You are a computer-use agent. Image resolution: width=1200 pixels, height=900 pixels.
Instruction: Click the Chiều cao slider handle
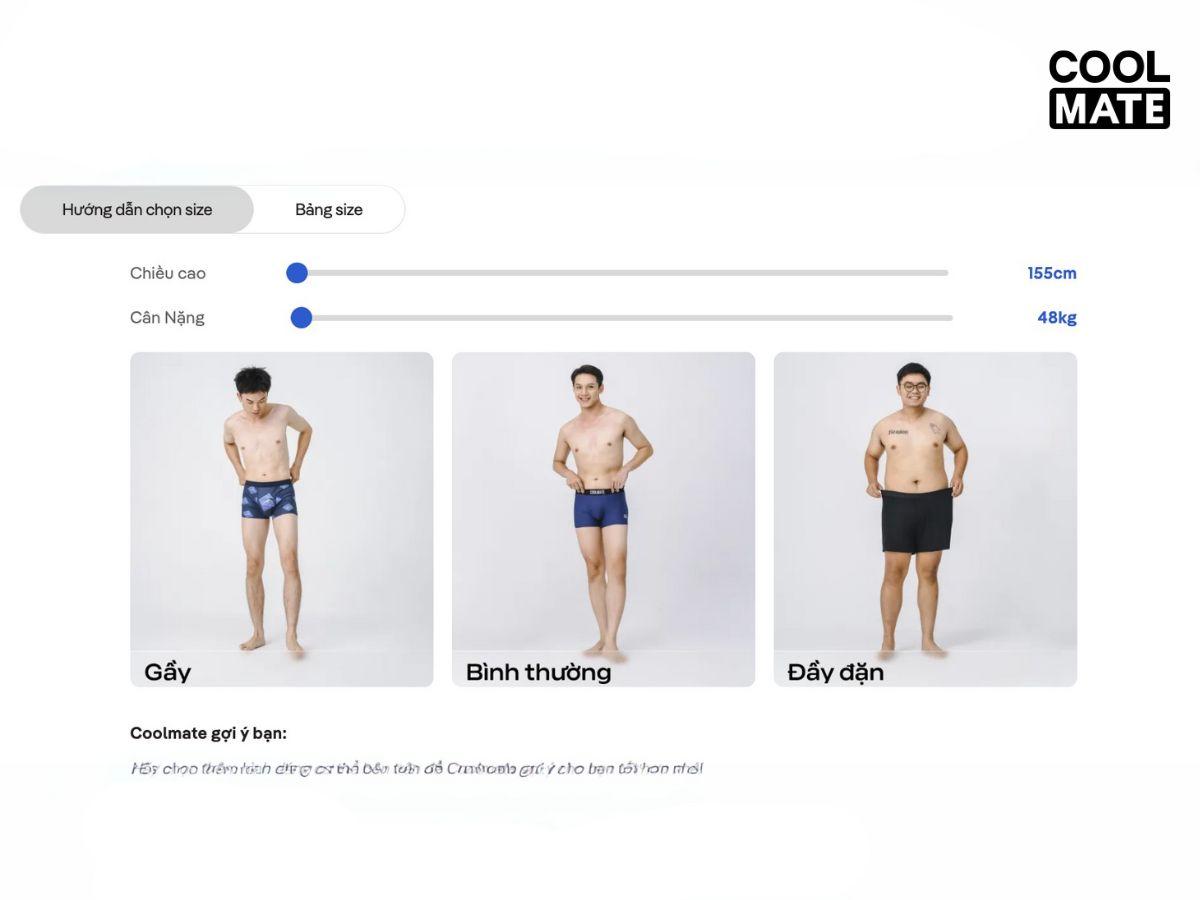tap(297, 273)
